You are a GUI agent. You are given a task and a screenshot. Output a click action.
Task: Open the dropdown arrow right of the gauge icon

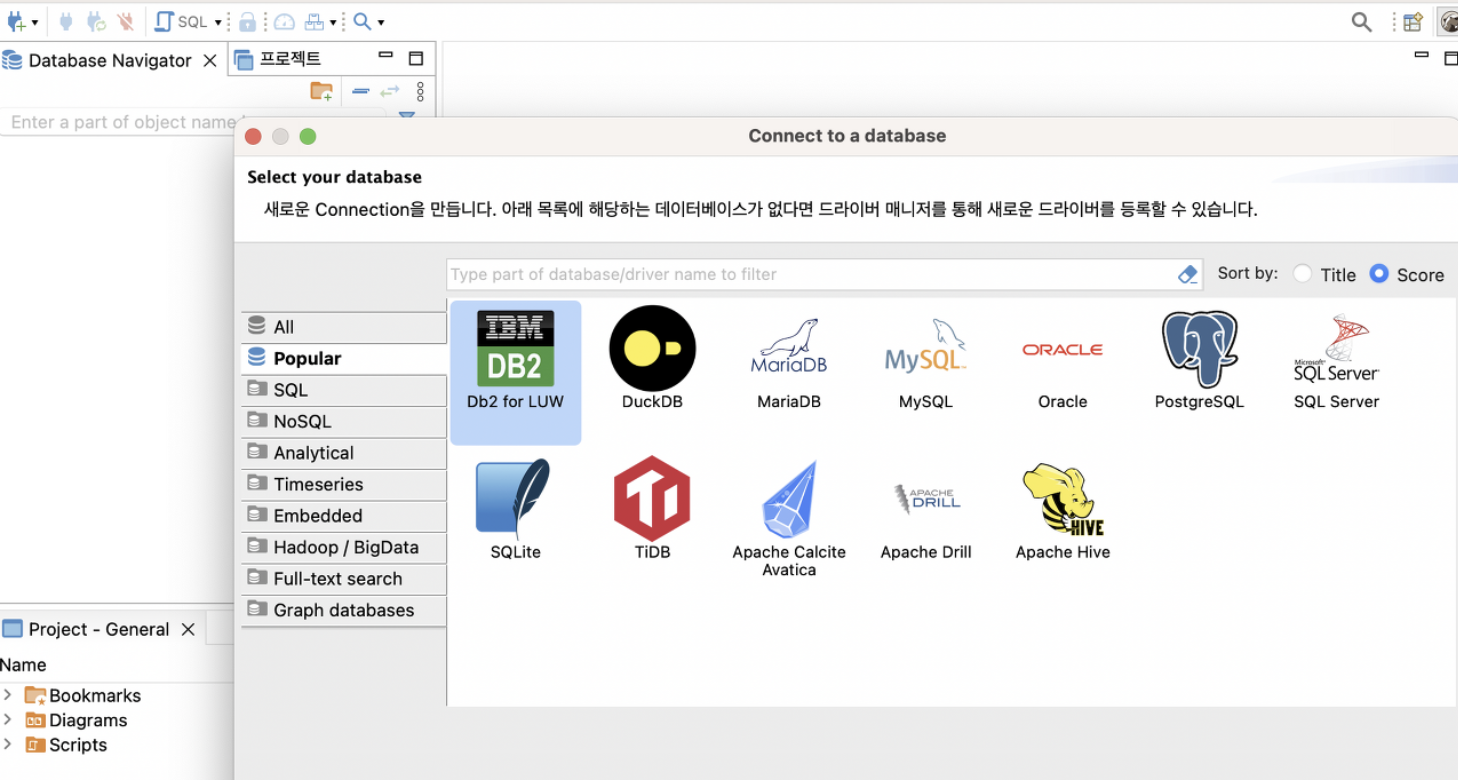coord(333,22)
